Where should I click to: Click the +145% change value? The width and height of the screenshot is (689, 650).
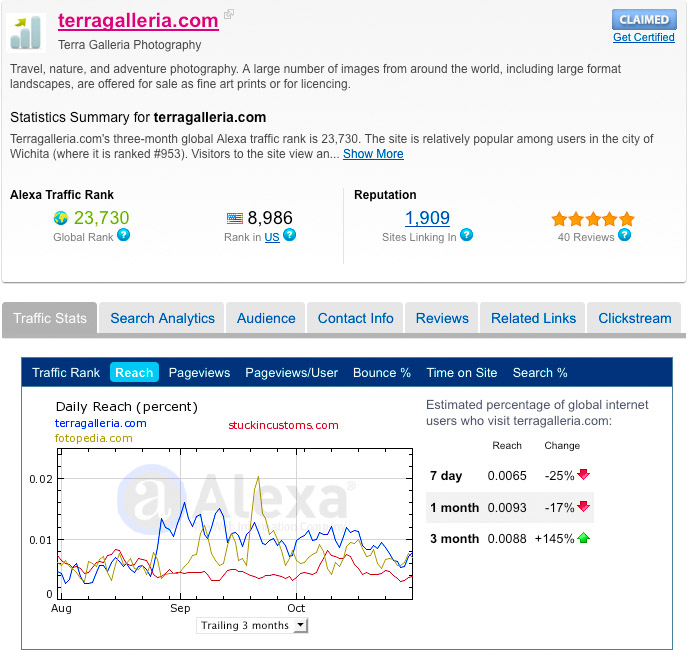555,539
